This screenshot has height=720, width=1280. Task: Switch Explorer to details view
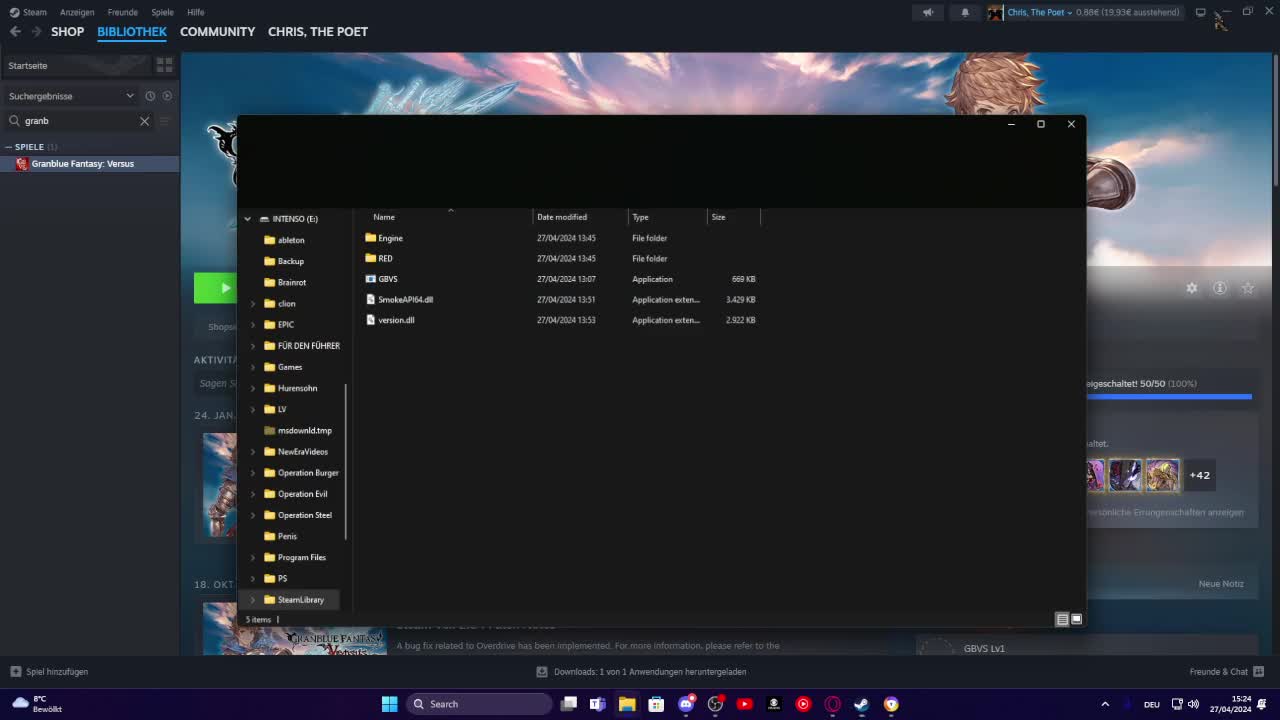click(1060, 618)
